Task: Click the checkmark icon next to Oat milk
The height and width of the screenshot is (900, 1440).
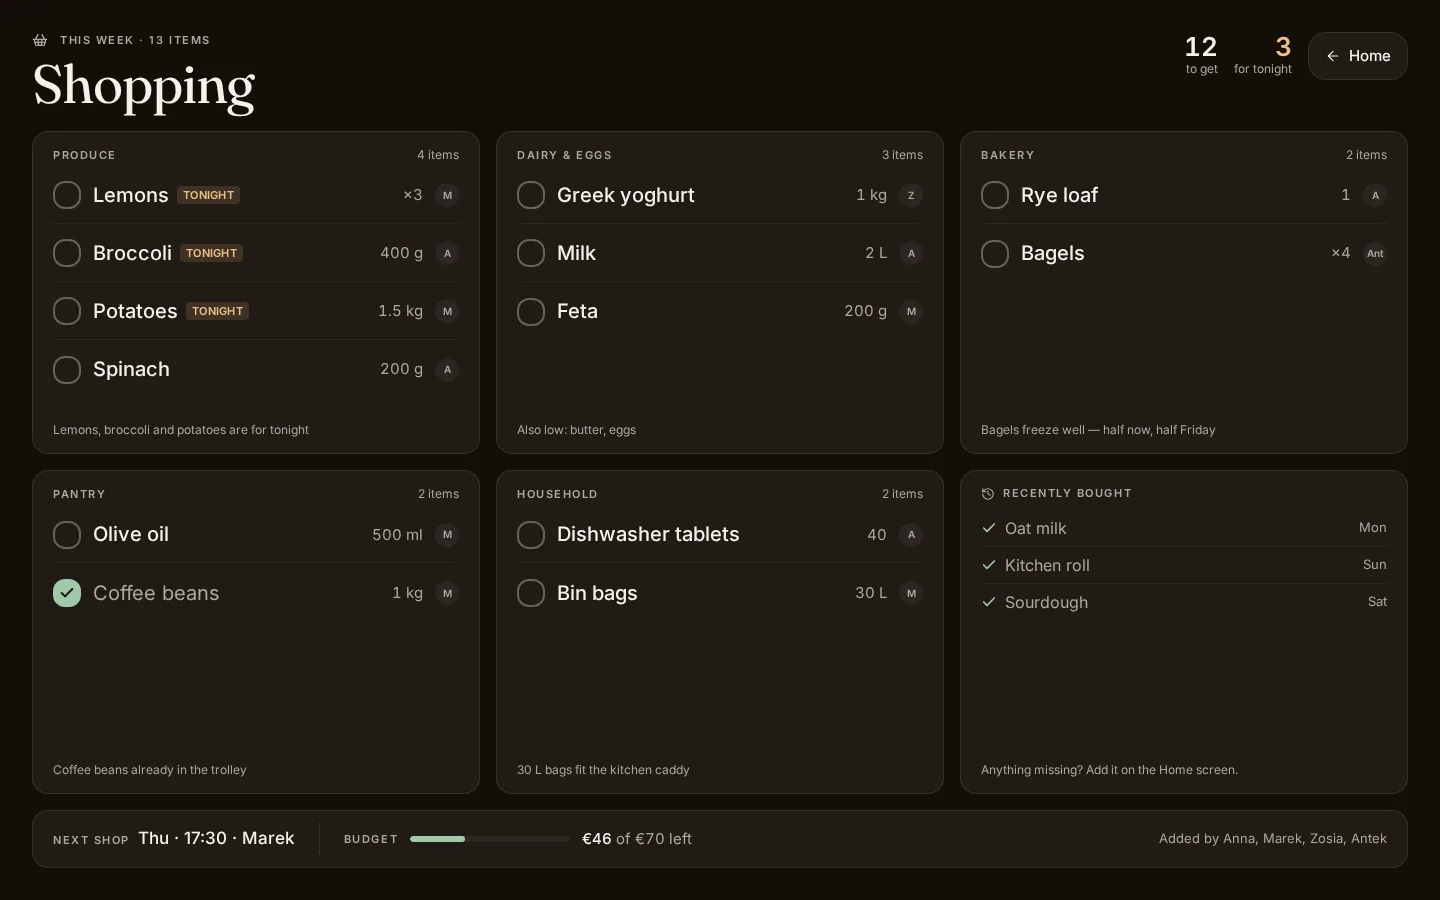Action: (989, 528)
